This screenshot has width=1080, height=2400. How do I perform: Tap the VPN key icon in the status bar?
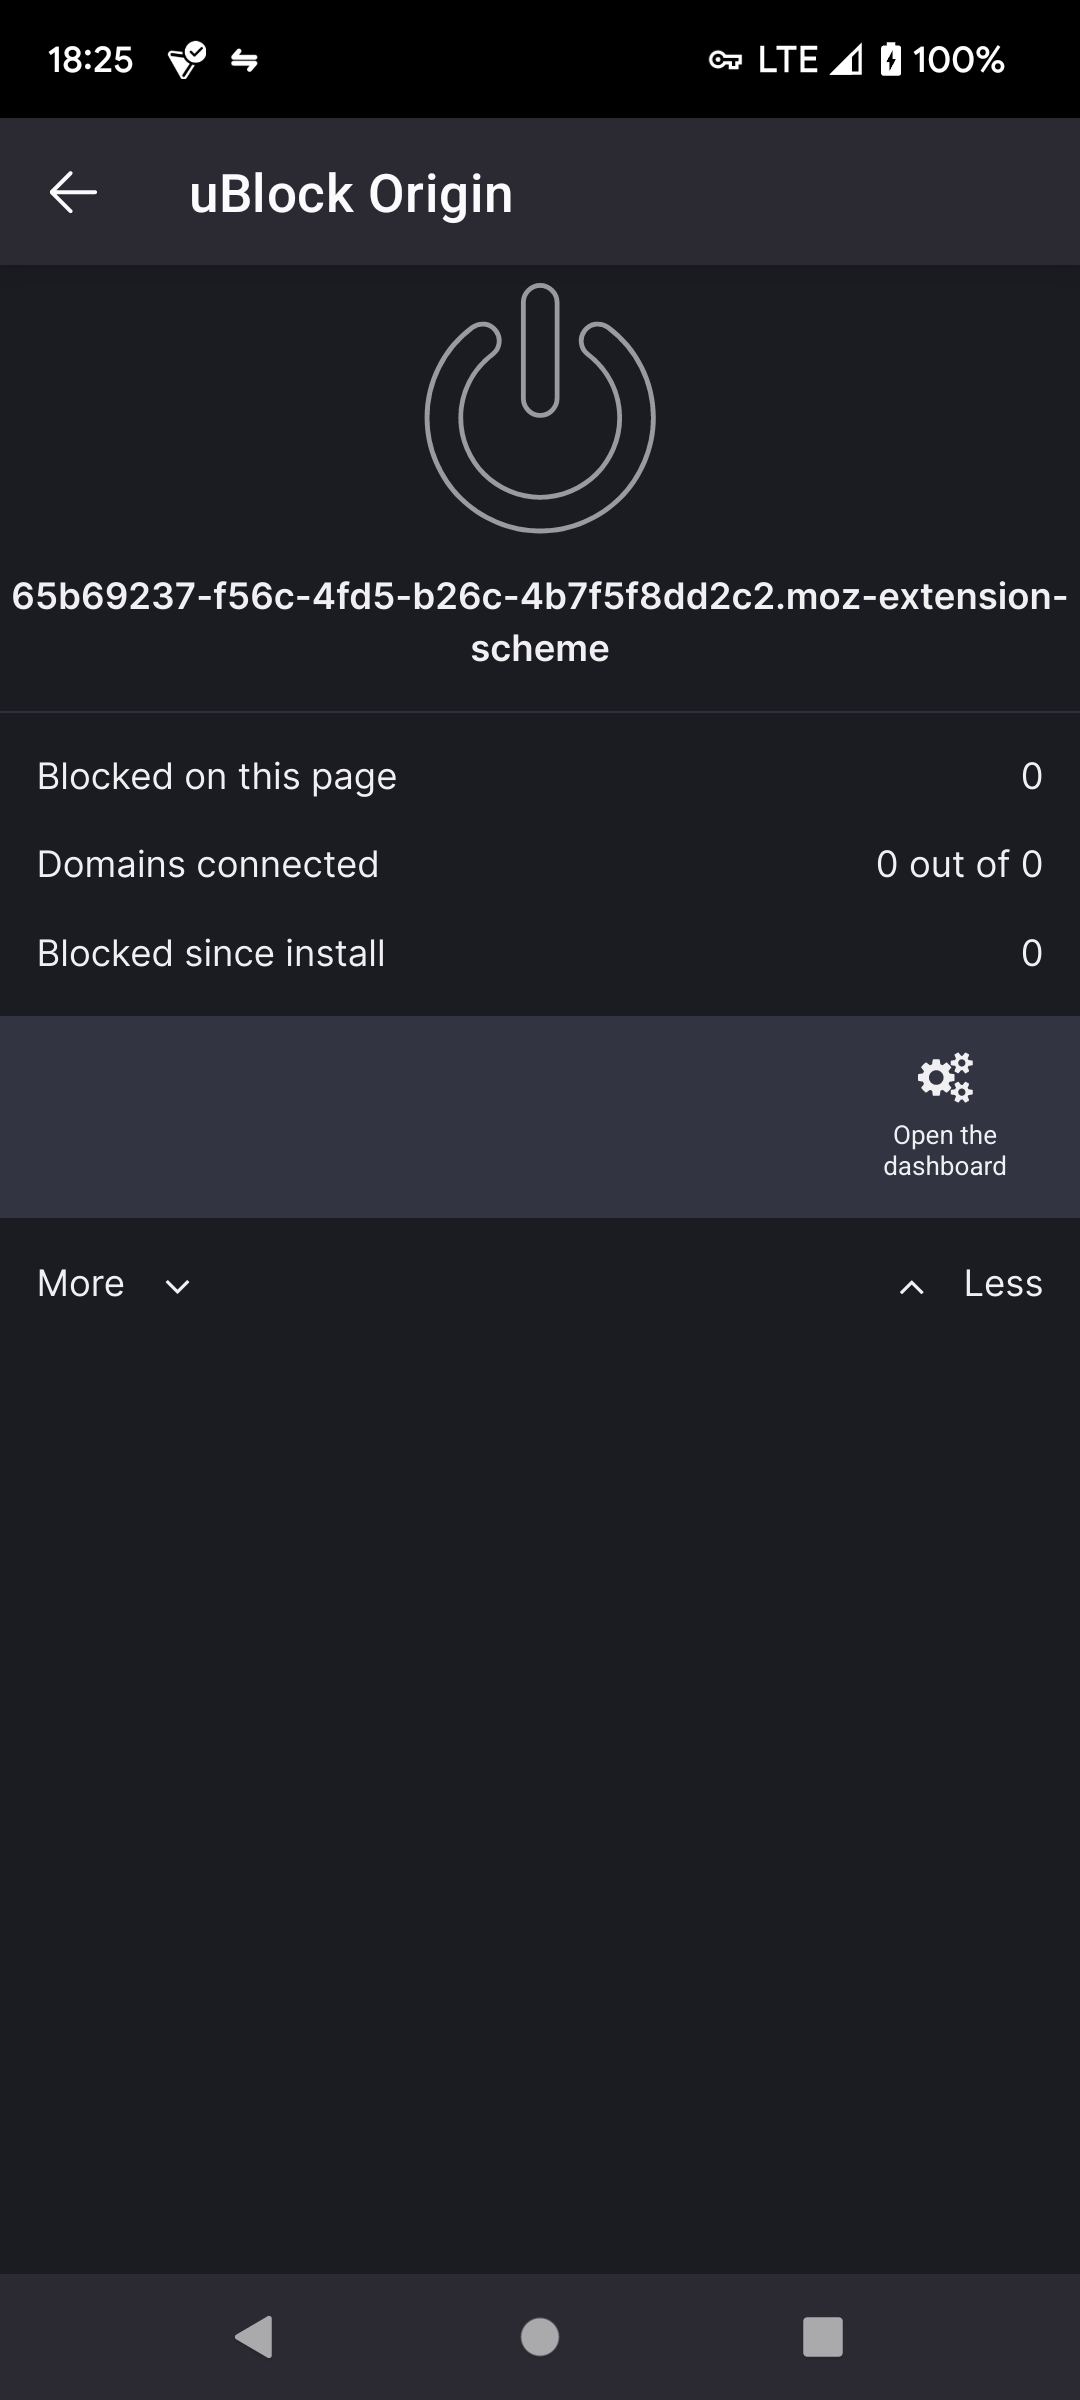tap(725, 61)
